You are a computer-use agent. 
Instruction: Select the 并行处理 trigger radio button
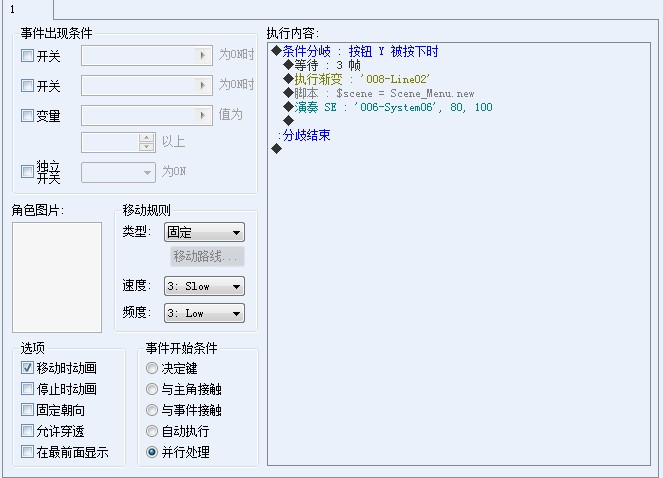[152, 452]
